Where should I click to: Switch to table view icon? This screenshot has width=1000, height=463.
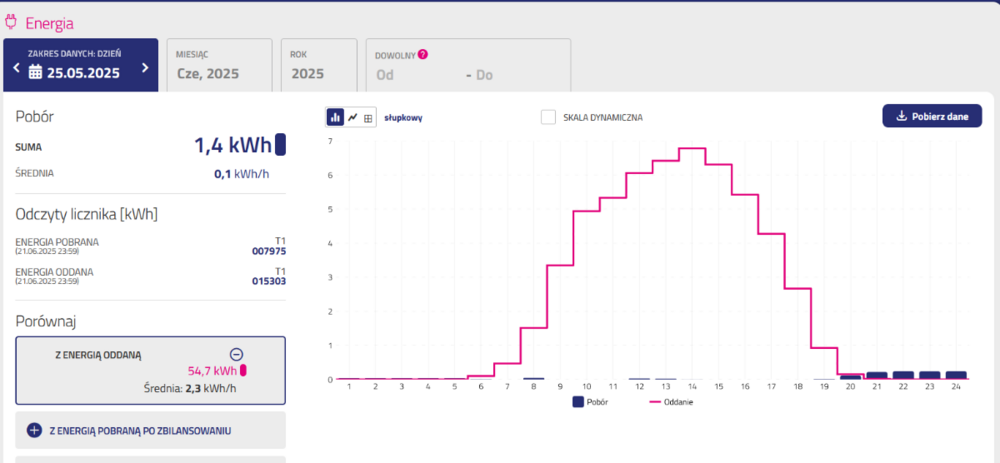point(368,117)
